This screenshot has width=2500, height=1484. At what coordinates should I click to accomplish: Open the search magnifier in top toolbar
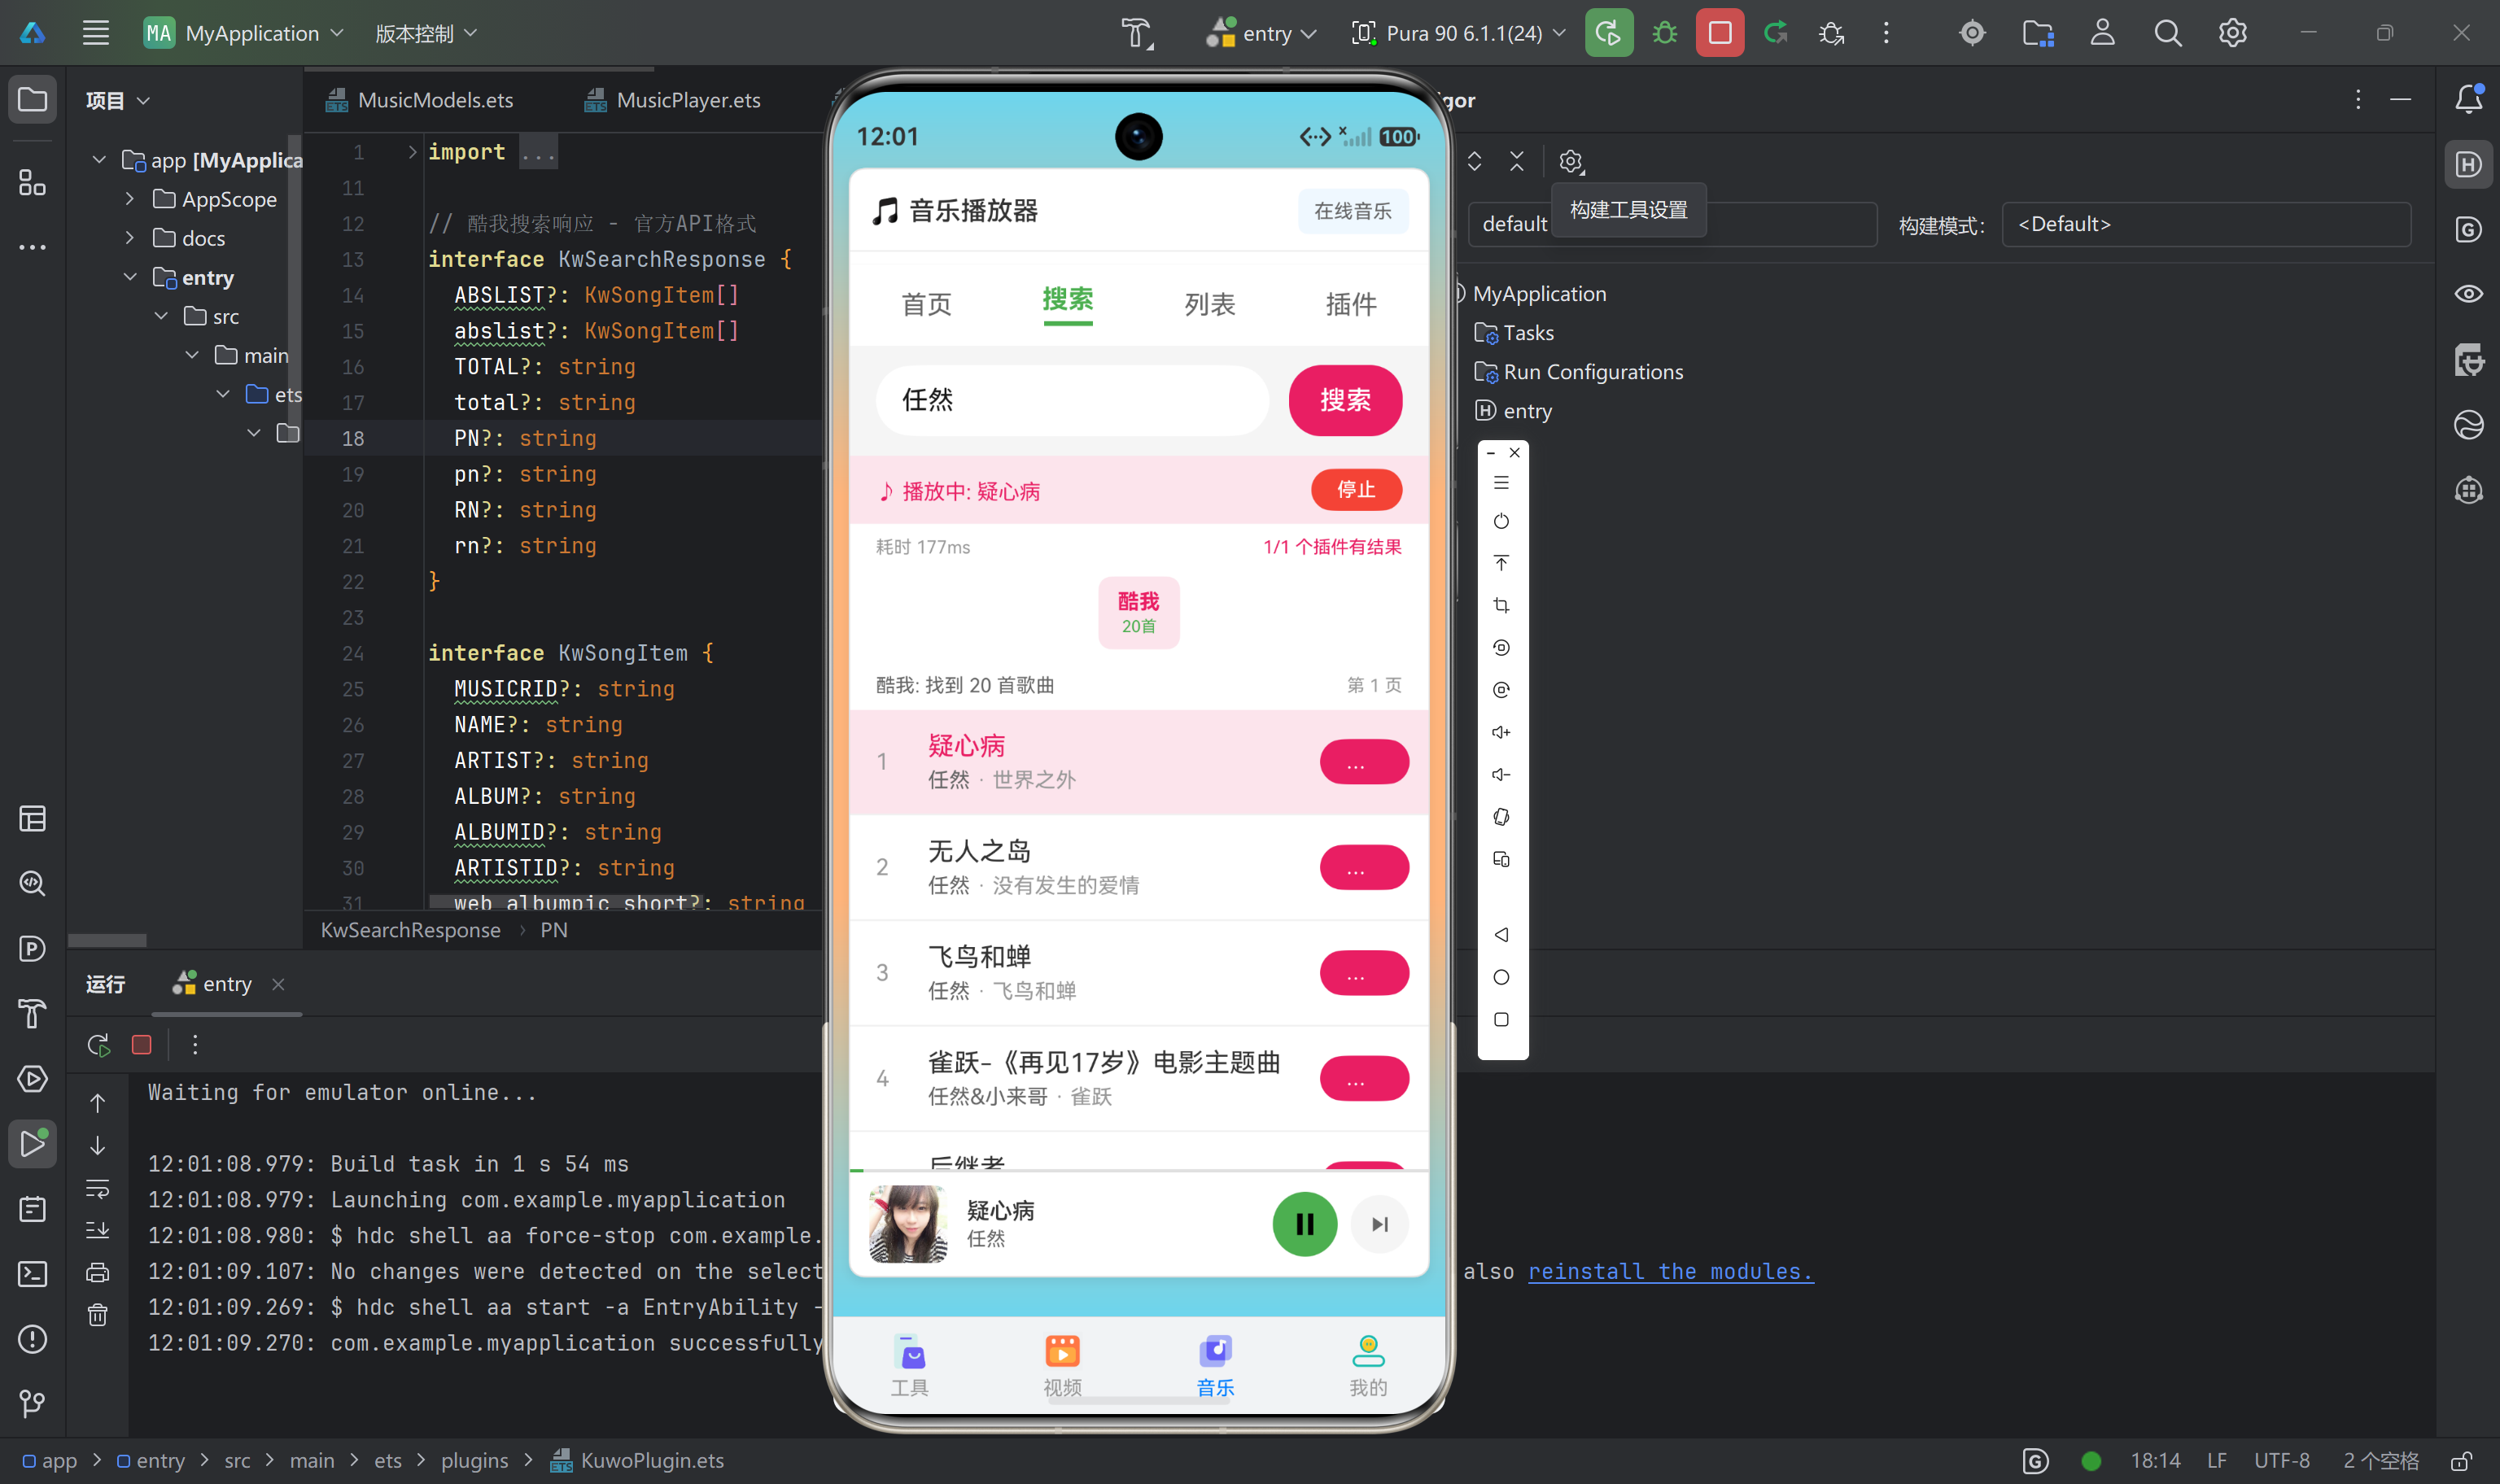[x=2167, y=33]
